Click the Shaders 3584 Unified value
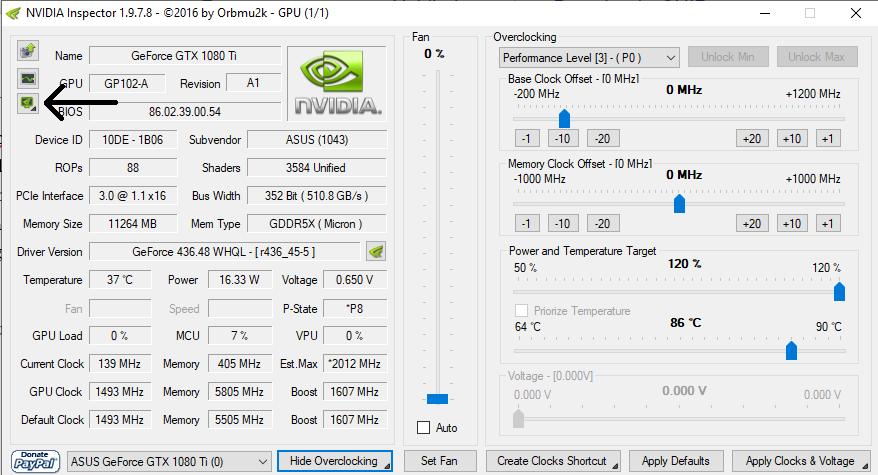This screenshot has width=878, height=475. (317, 167)
